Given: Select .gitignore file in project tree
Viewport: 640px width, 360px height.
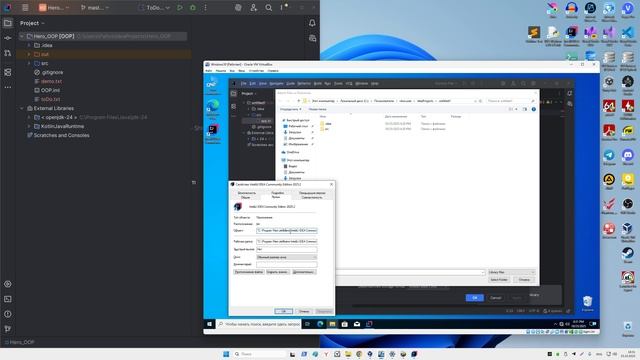Looking at the screenshot, I should (x=52, y=72).
